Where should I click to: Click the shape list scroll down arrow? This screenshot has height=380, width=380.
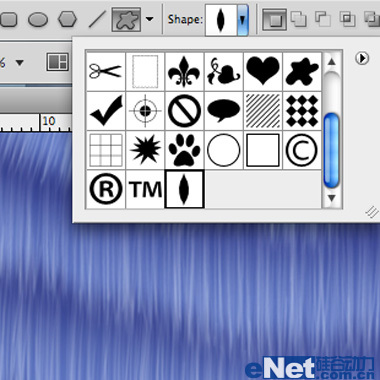click(331, 198)
